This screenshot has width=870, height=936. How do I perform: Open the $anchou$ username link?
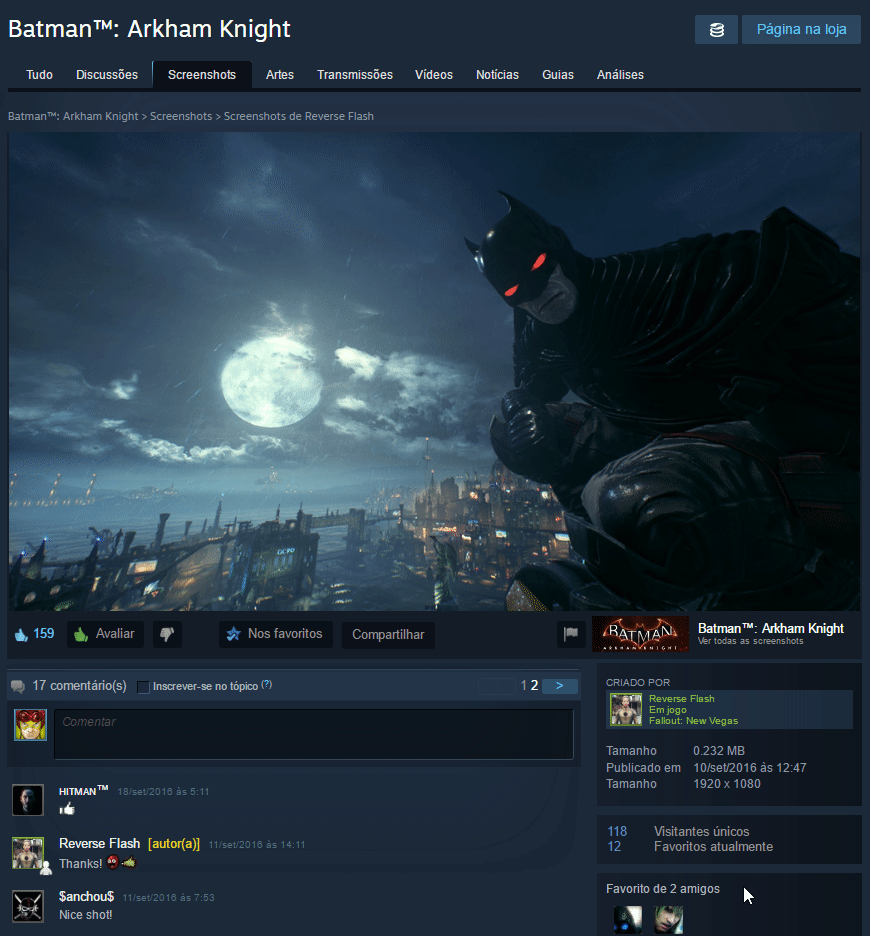[x=87, y=897]
